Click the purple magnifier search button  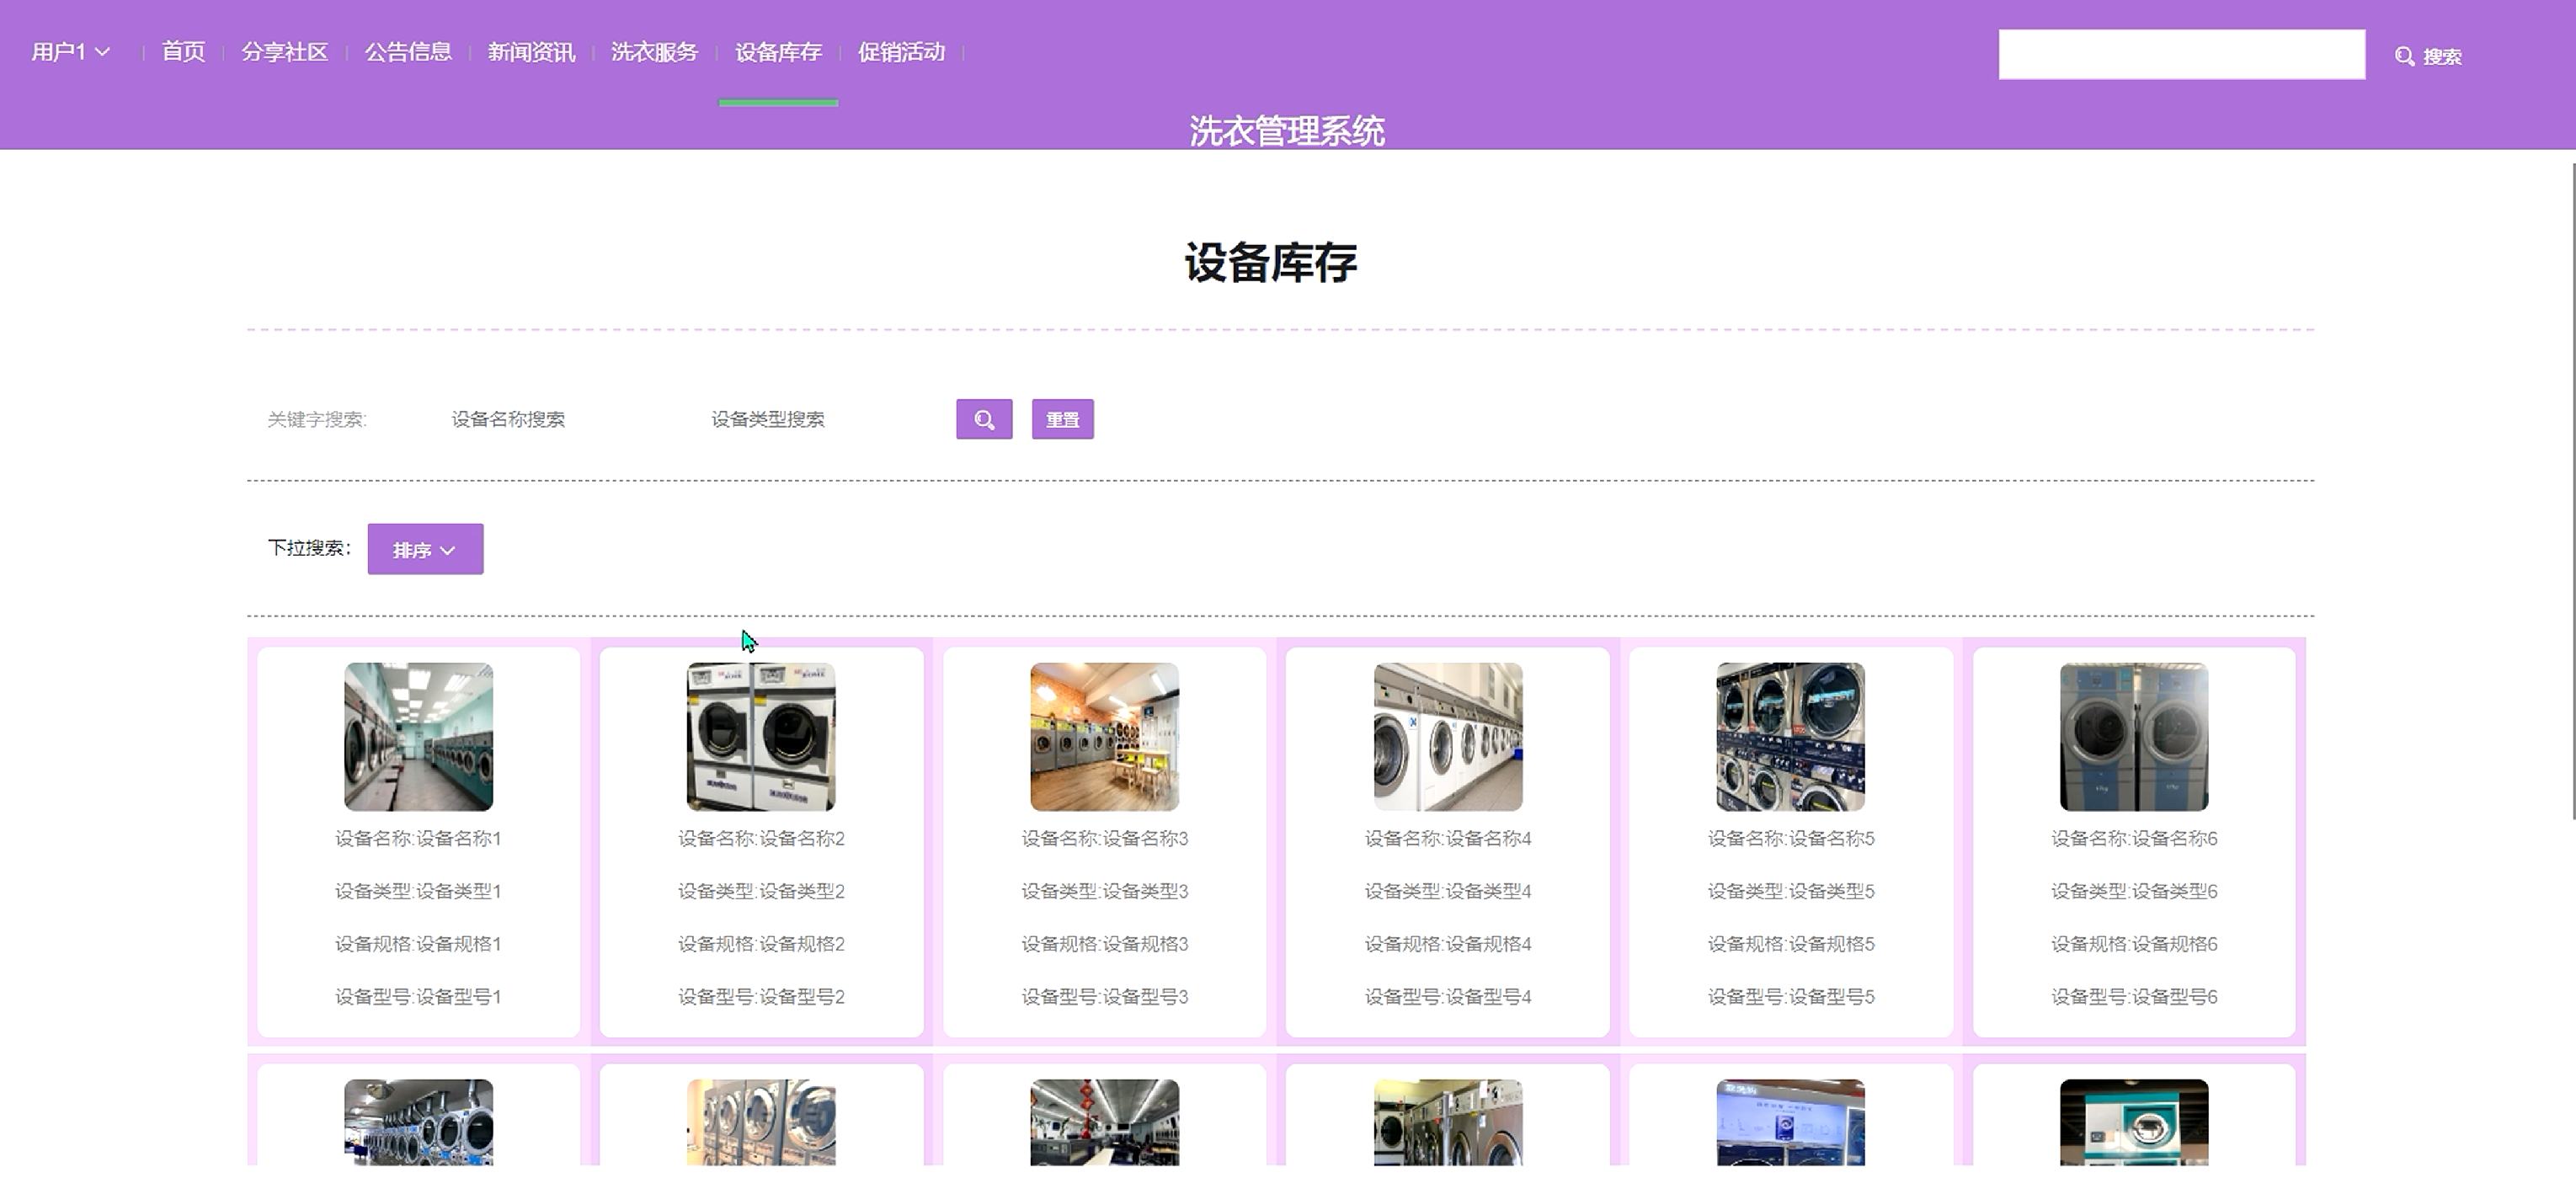click(x=983, y=419)
